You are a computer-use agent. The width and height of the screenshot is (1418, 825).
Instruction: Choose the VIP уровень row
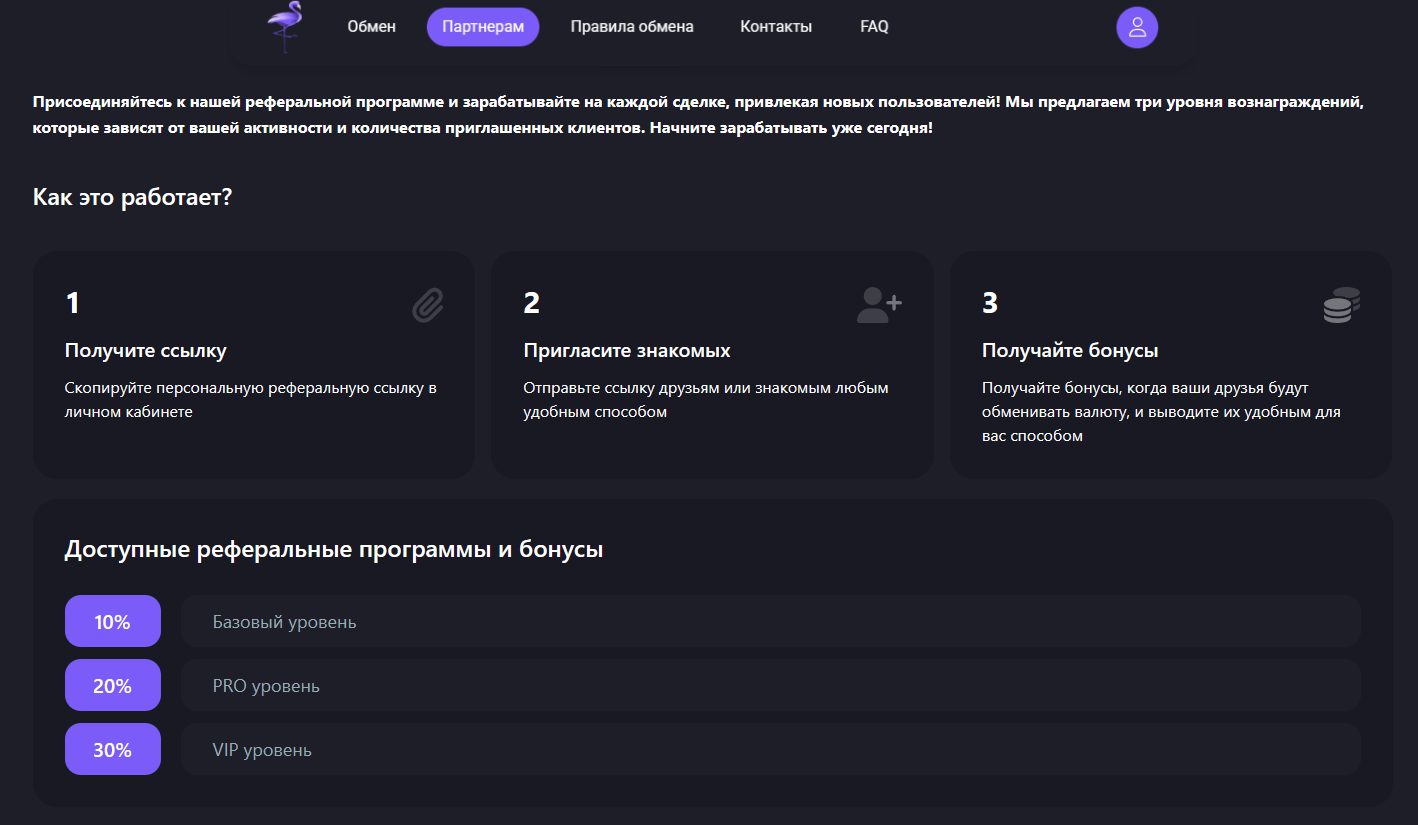tap(770, 750)
